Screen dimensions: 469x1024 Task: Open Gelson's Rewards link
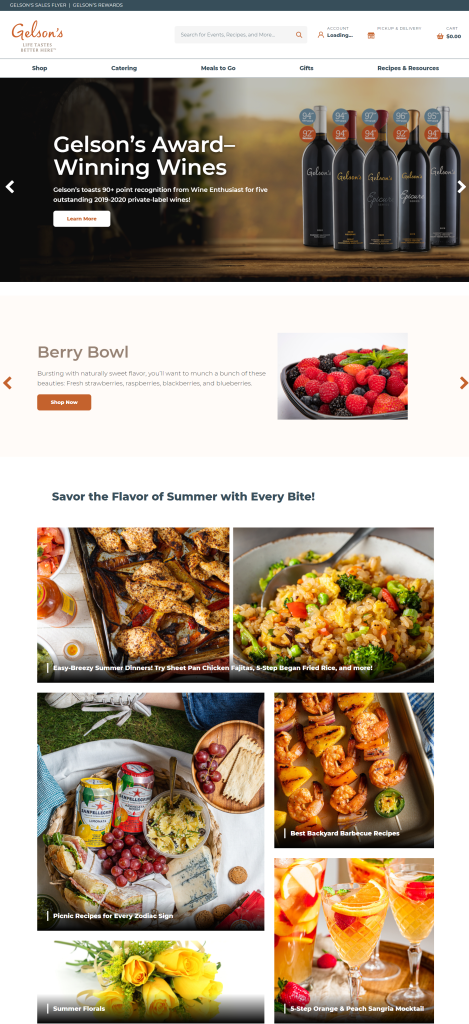pos(97,5)
